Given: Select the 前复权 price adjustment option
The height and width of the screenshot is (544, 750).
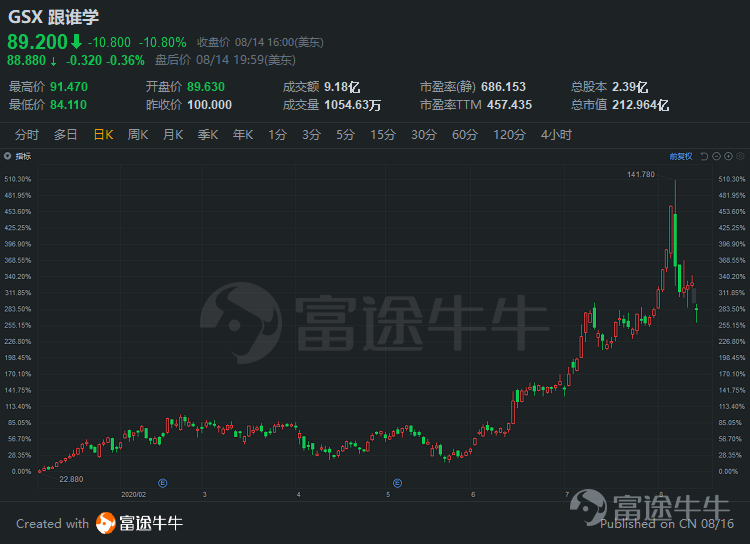Looking at the screenshot, I should [681, 156].
